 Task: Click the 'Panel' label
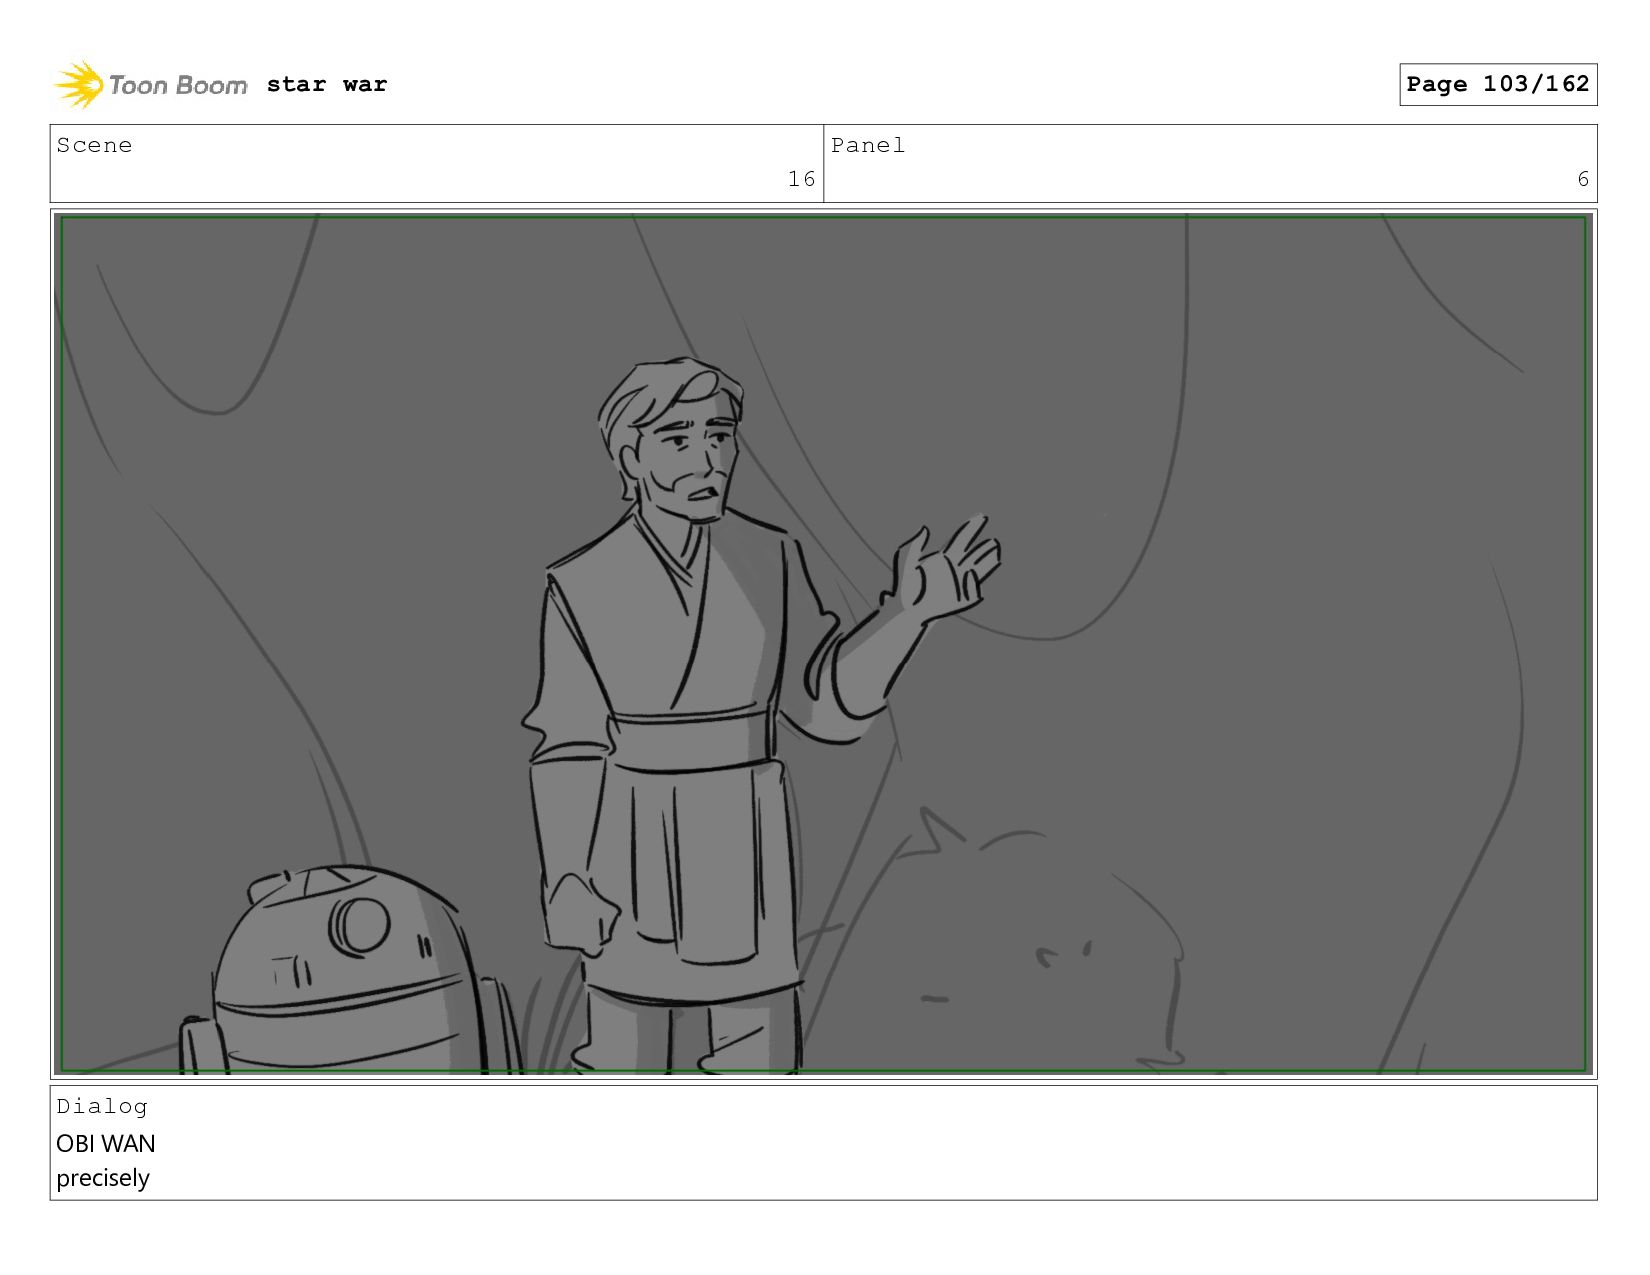click(868, 145)
